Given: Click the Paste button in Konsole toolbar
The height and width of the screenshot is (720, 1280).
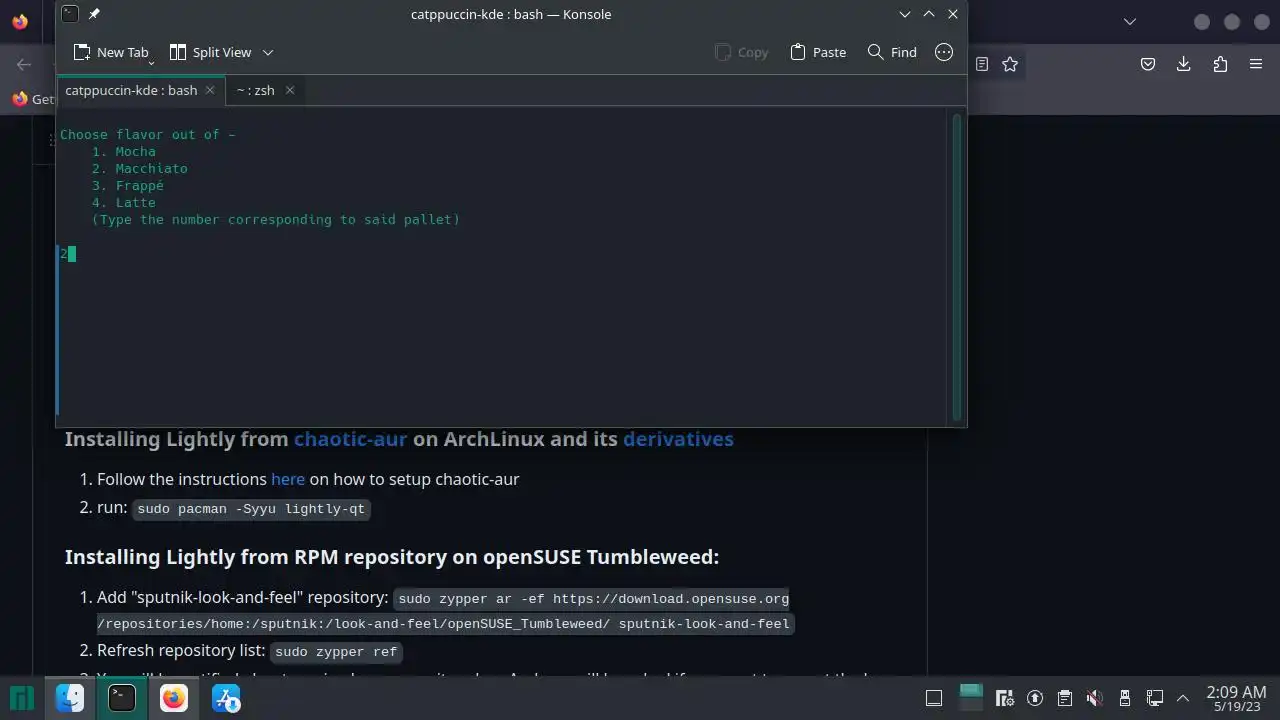Looking at the screenshot, I should pyautogui.click(x=818, y=52).
